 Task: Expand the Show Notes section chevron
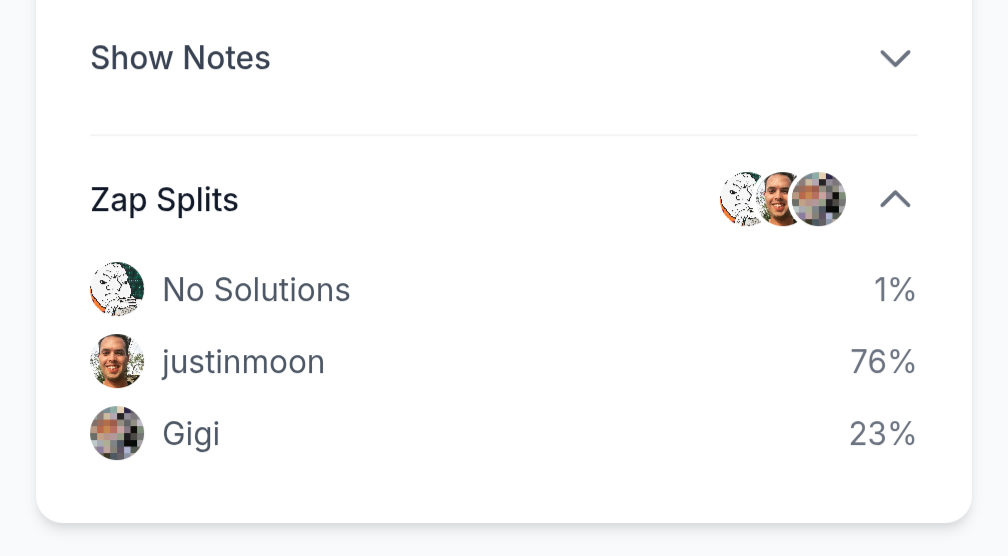click(895, 58)
